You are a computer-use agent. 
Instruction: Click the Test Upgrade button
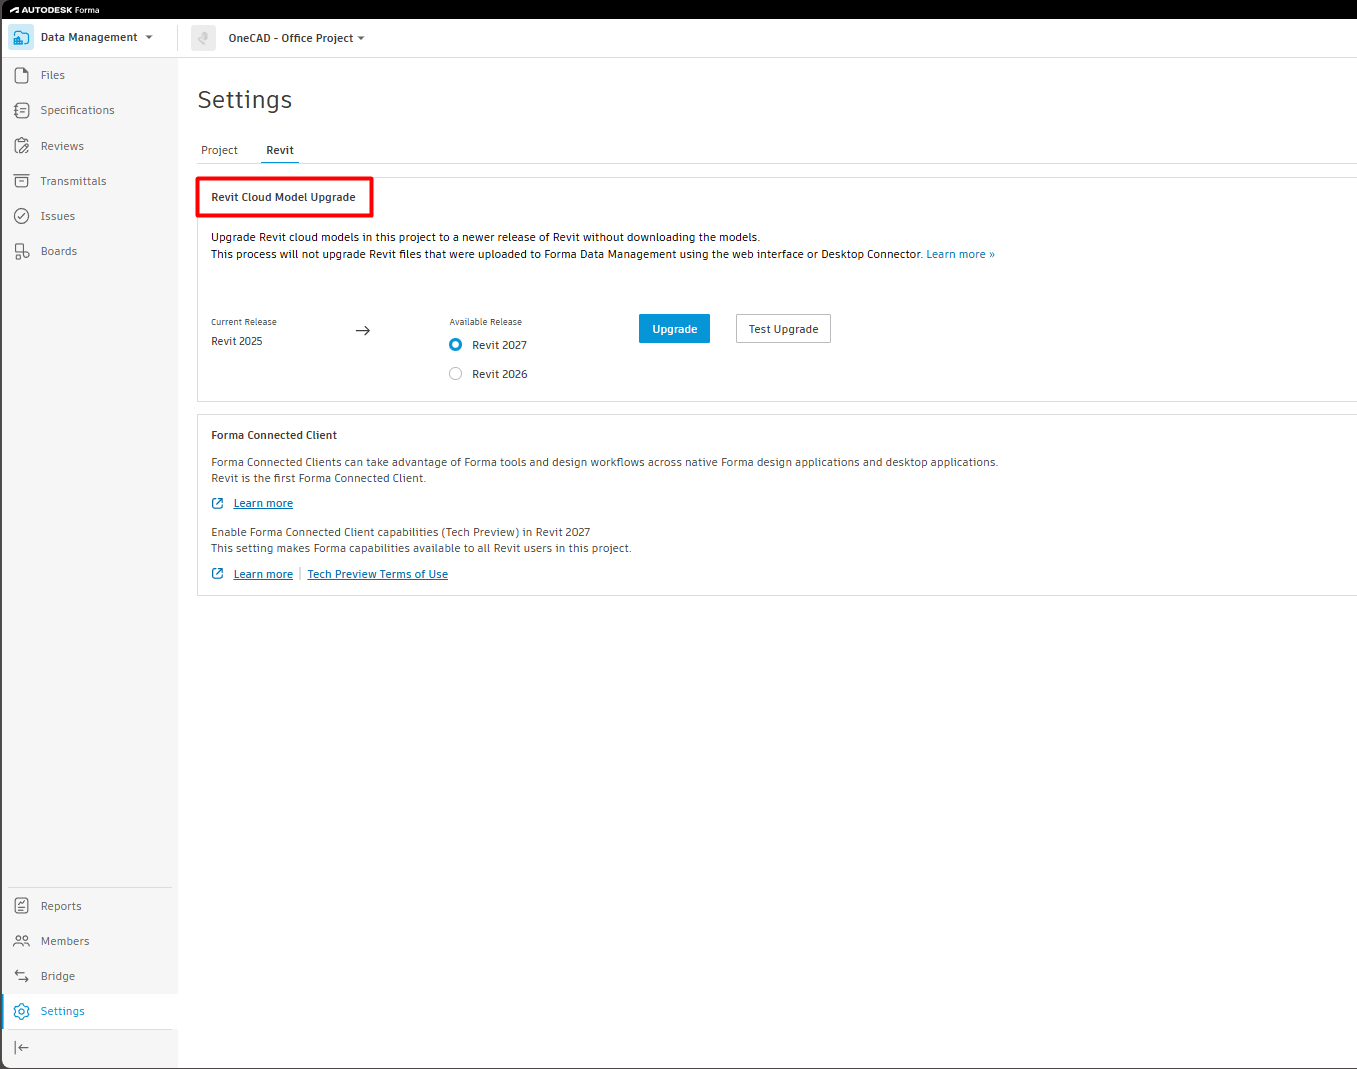[783, 329]
